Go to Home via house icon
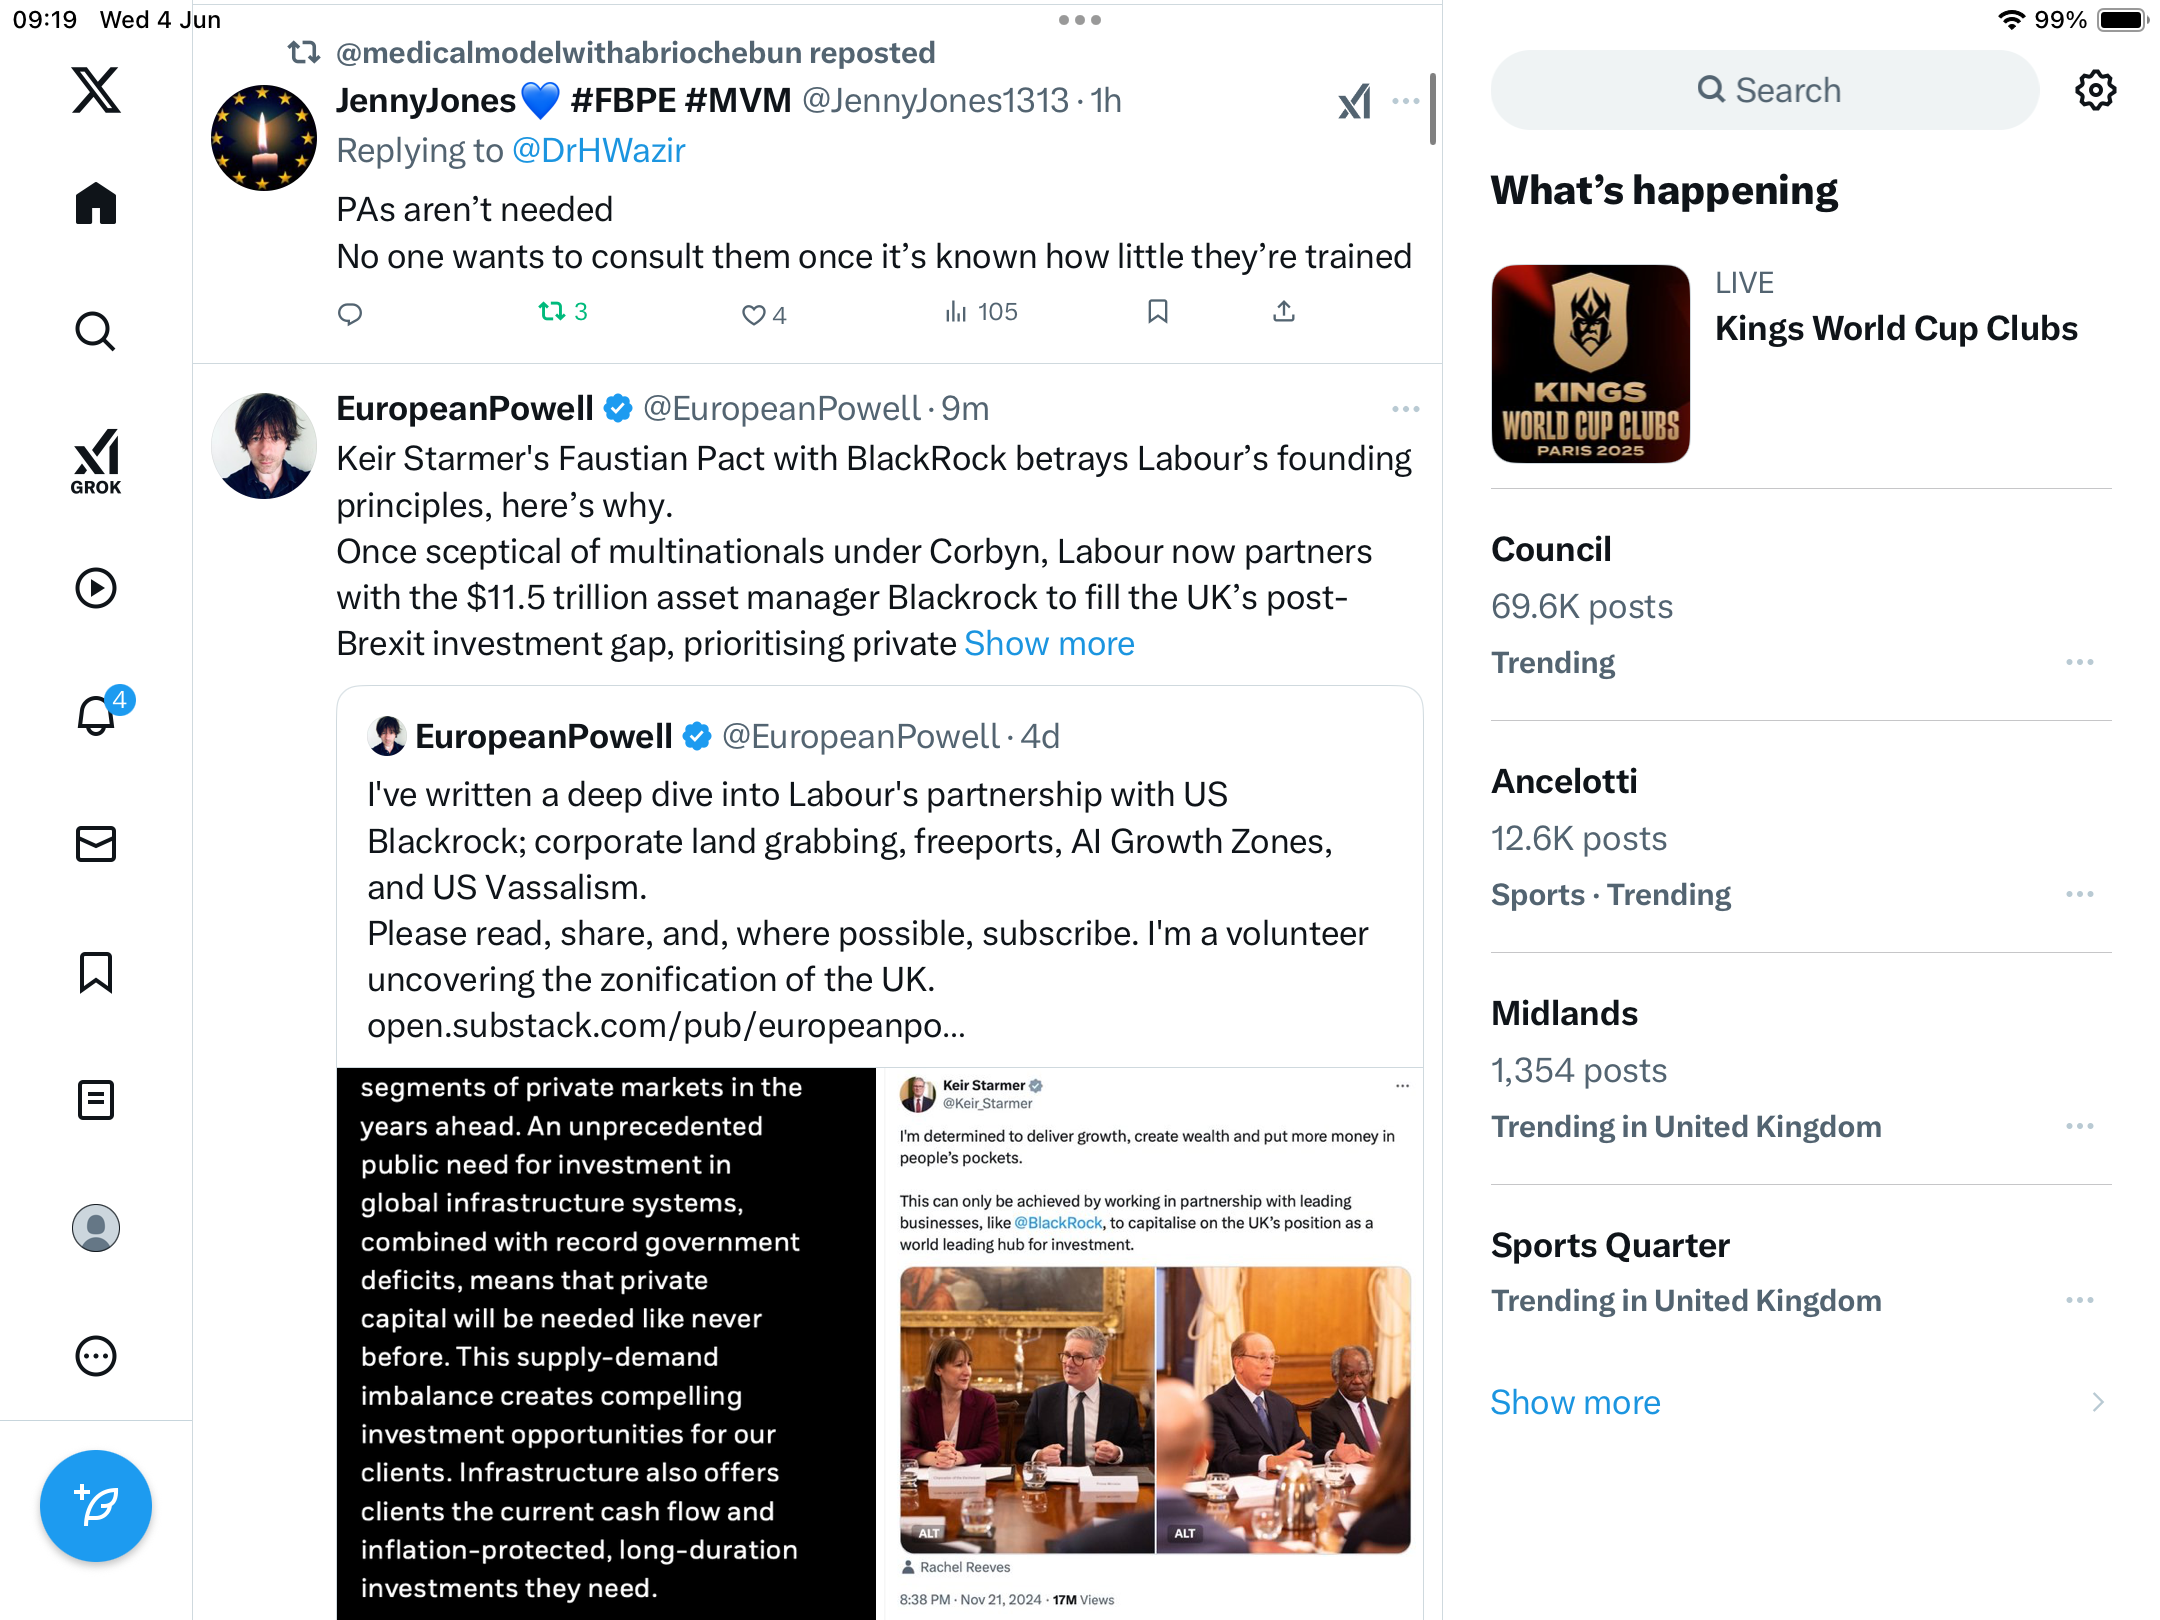Screen dimensions: 2160x1620 coord(96,204)
